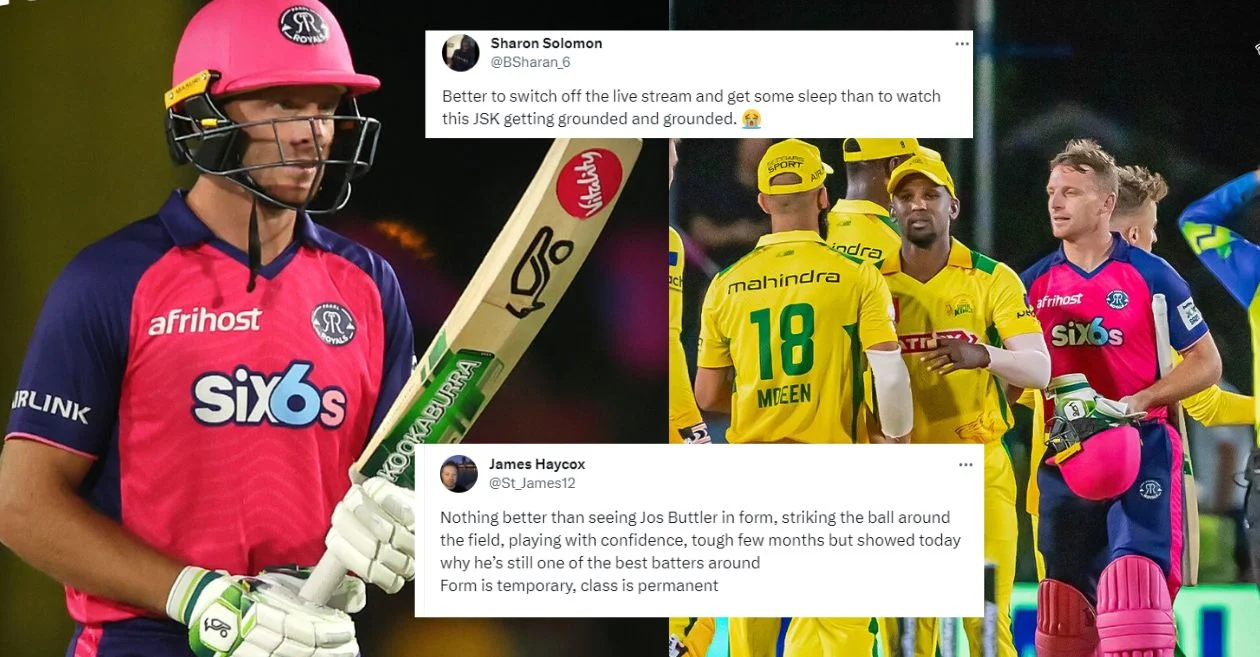Click the crying emoji in Sharon's tweet
This screenshot has width=1260, height=657.
751,119
